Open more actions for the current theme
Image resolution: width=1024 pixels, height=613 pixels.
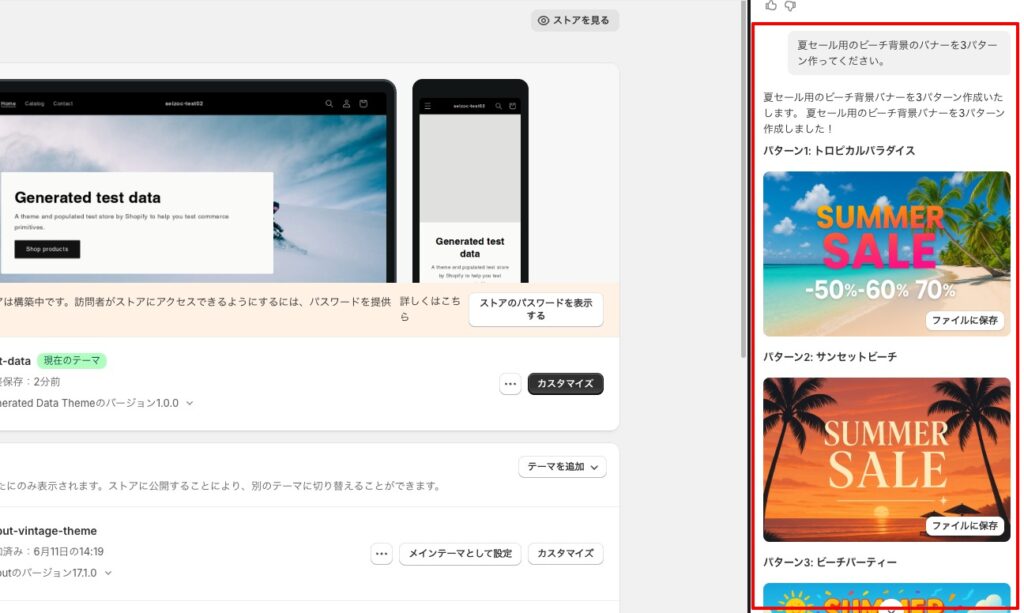coord(510,384)
